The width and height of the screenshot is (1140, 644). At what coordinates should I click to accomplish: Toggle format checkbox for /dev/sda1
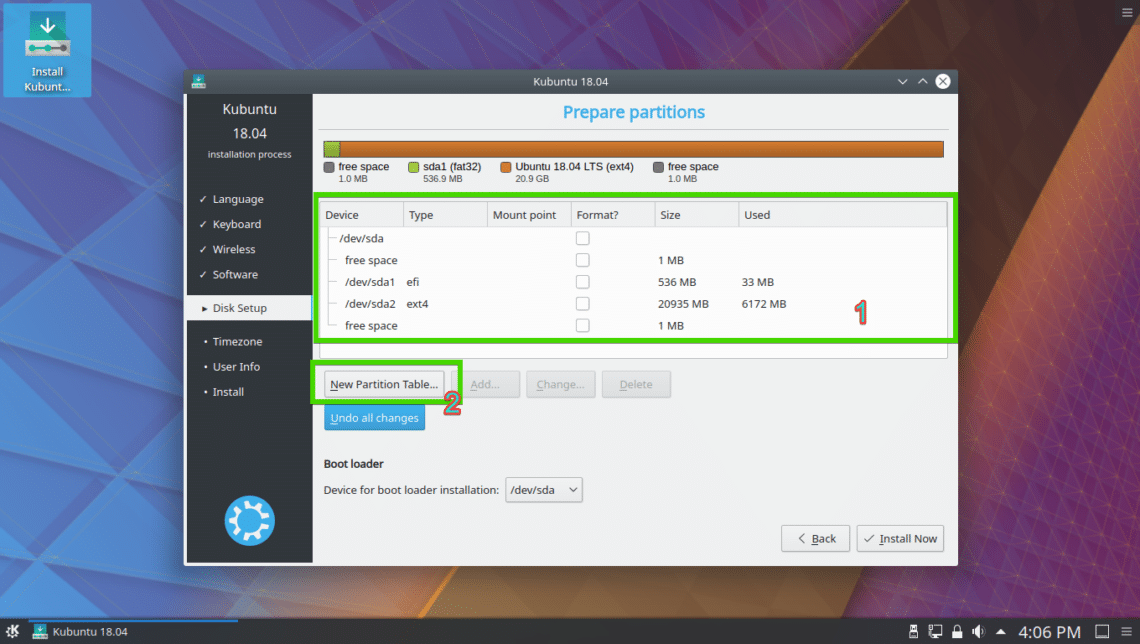click(x=582, y=282)
